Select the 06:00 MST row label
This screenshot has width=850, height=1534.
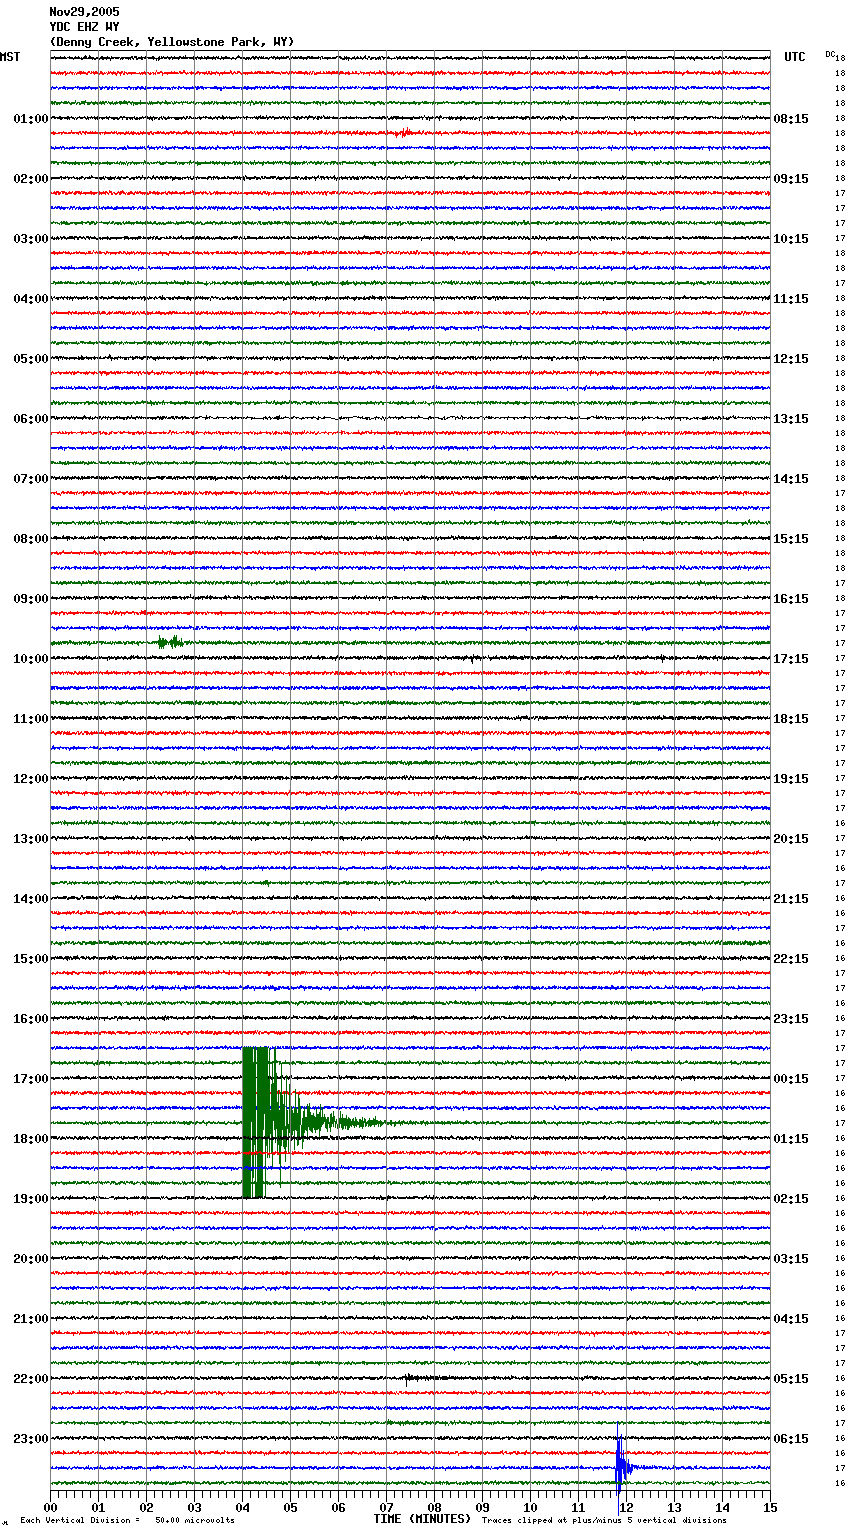point(31,419)
